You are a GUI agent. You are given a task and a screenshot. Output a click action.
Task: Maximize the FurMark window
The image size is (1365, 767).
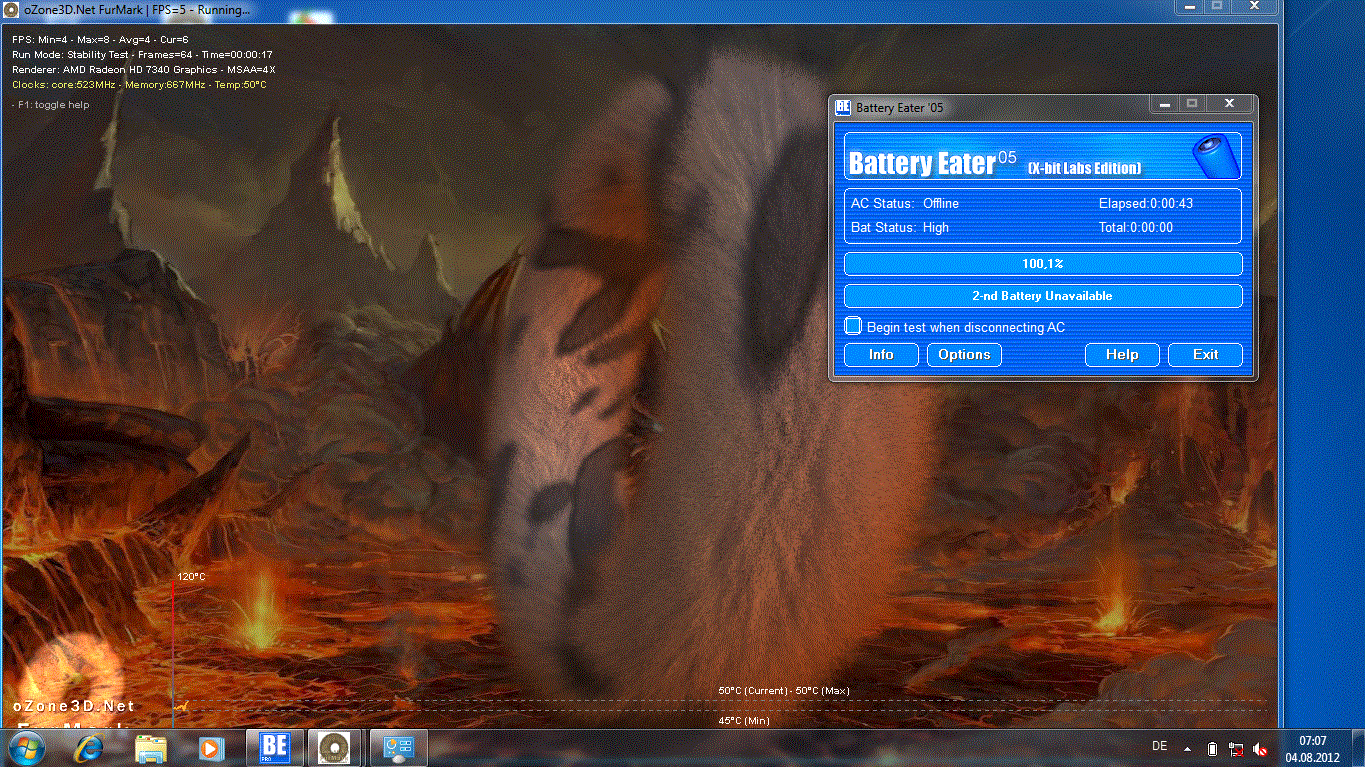click(x=1217, y=6)
